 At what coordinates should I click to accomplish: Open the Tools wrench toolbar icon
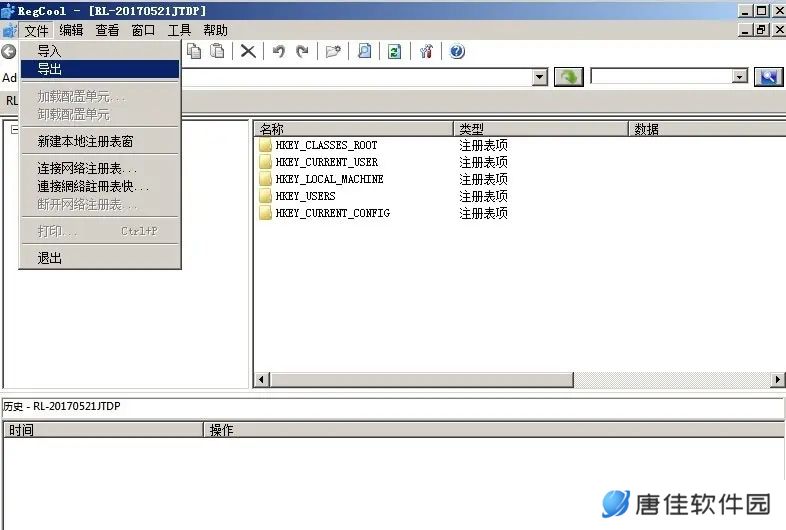426,51
